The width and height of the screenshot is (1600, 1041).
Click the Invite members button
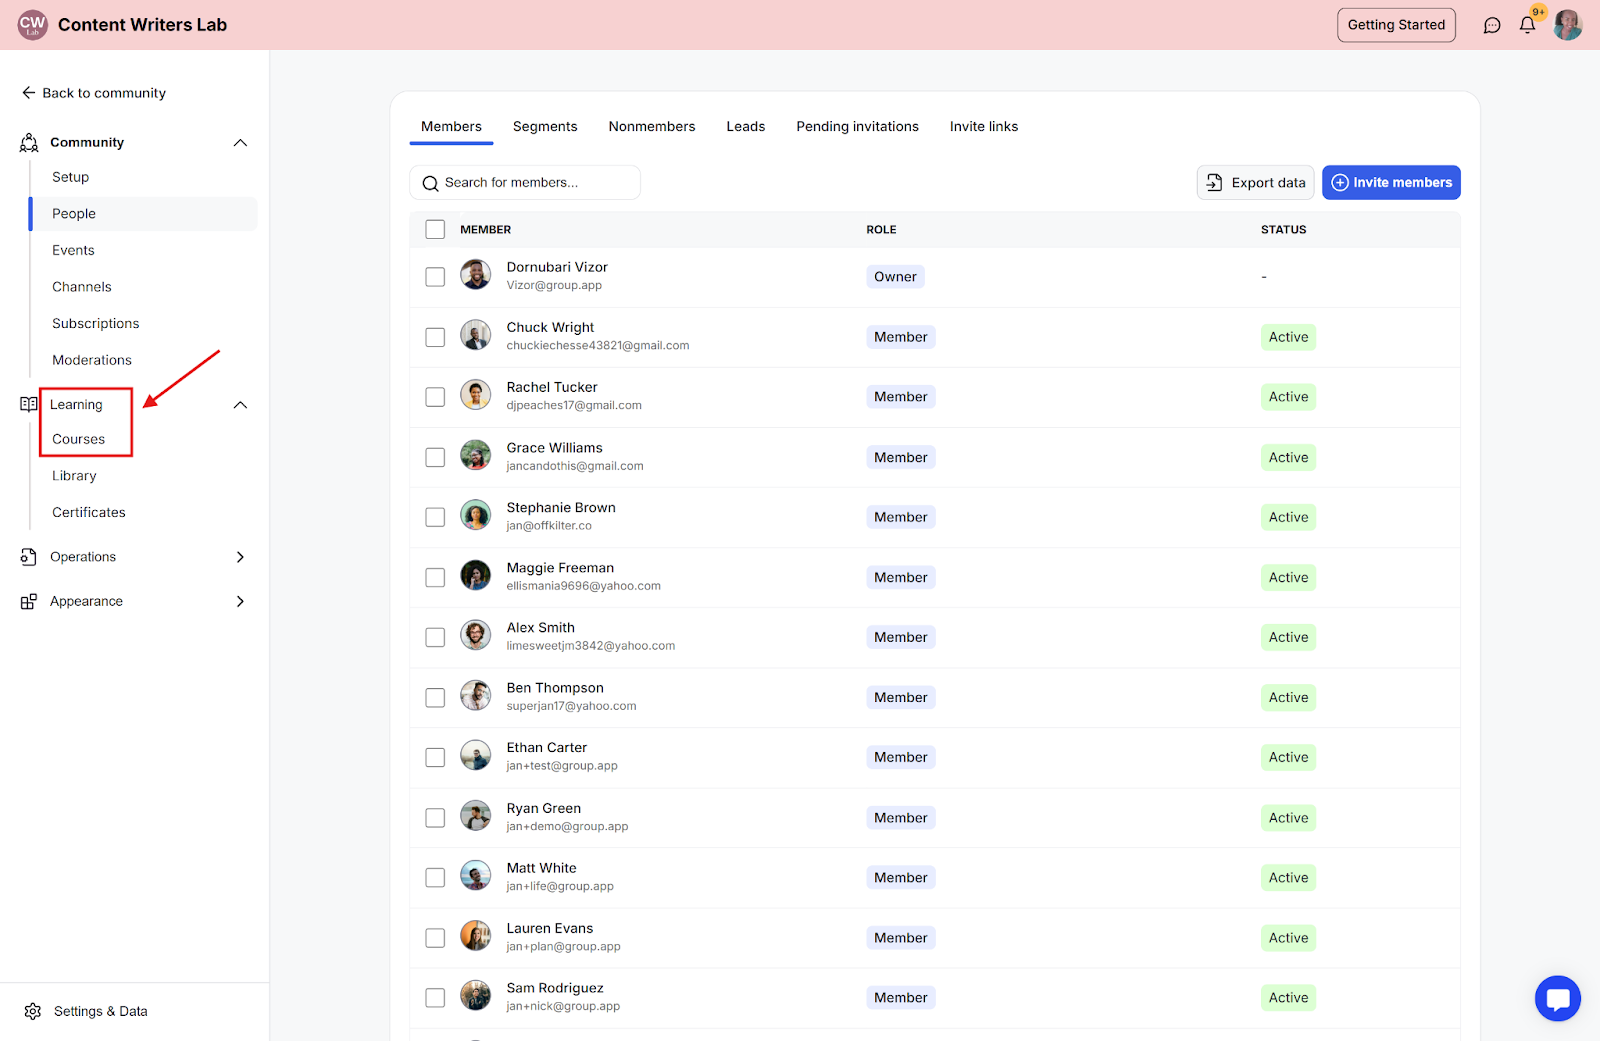(1391, 182)
